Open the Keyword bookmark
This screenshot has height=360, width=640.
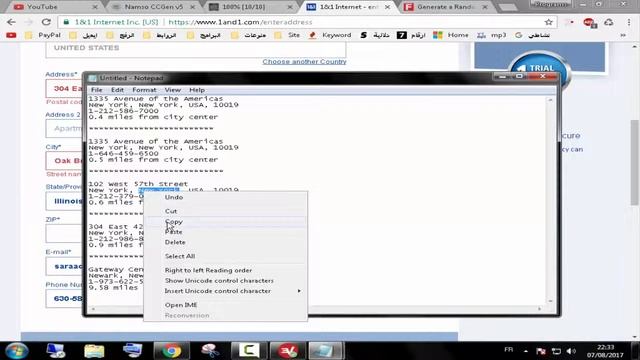point(330,36)
